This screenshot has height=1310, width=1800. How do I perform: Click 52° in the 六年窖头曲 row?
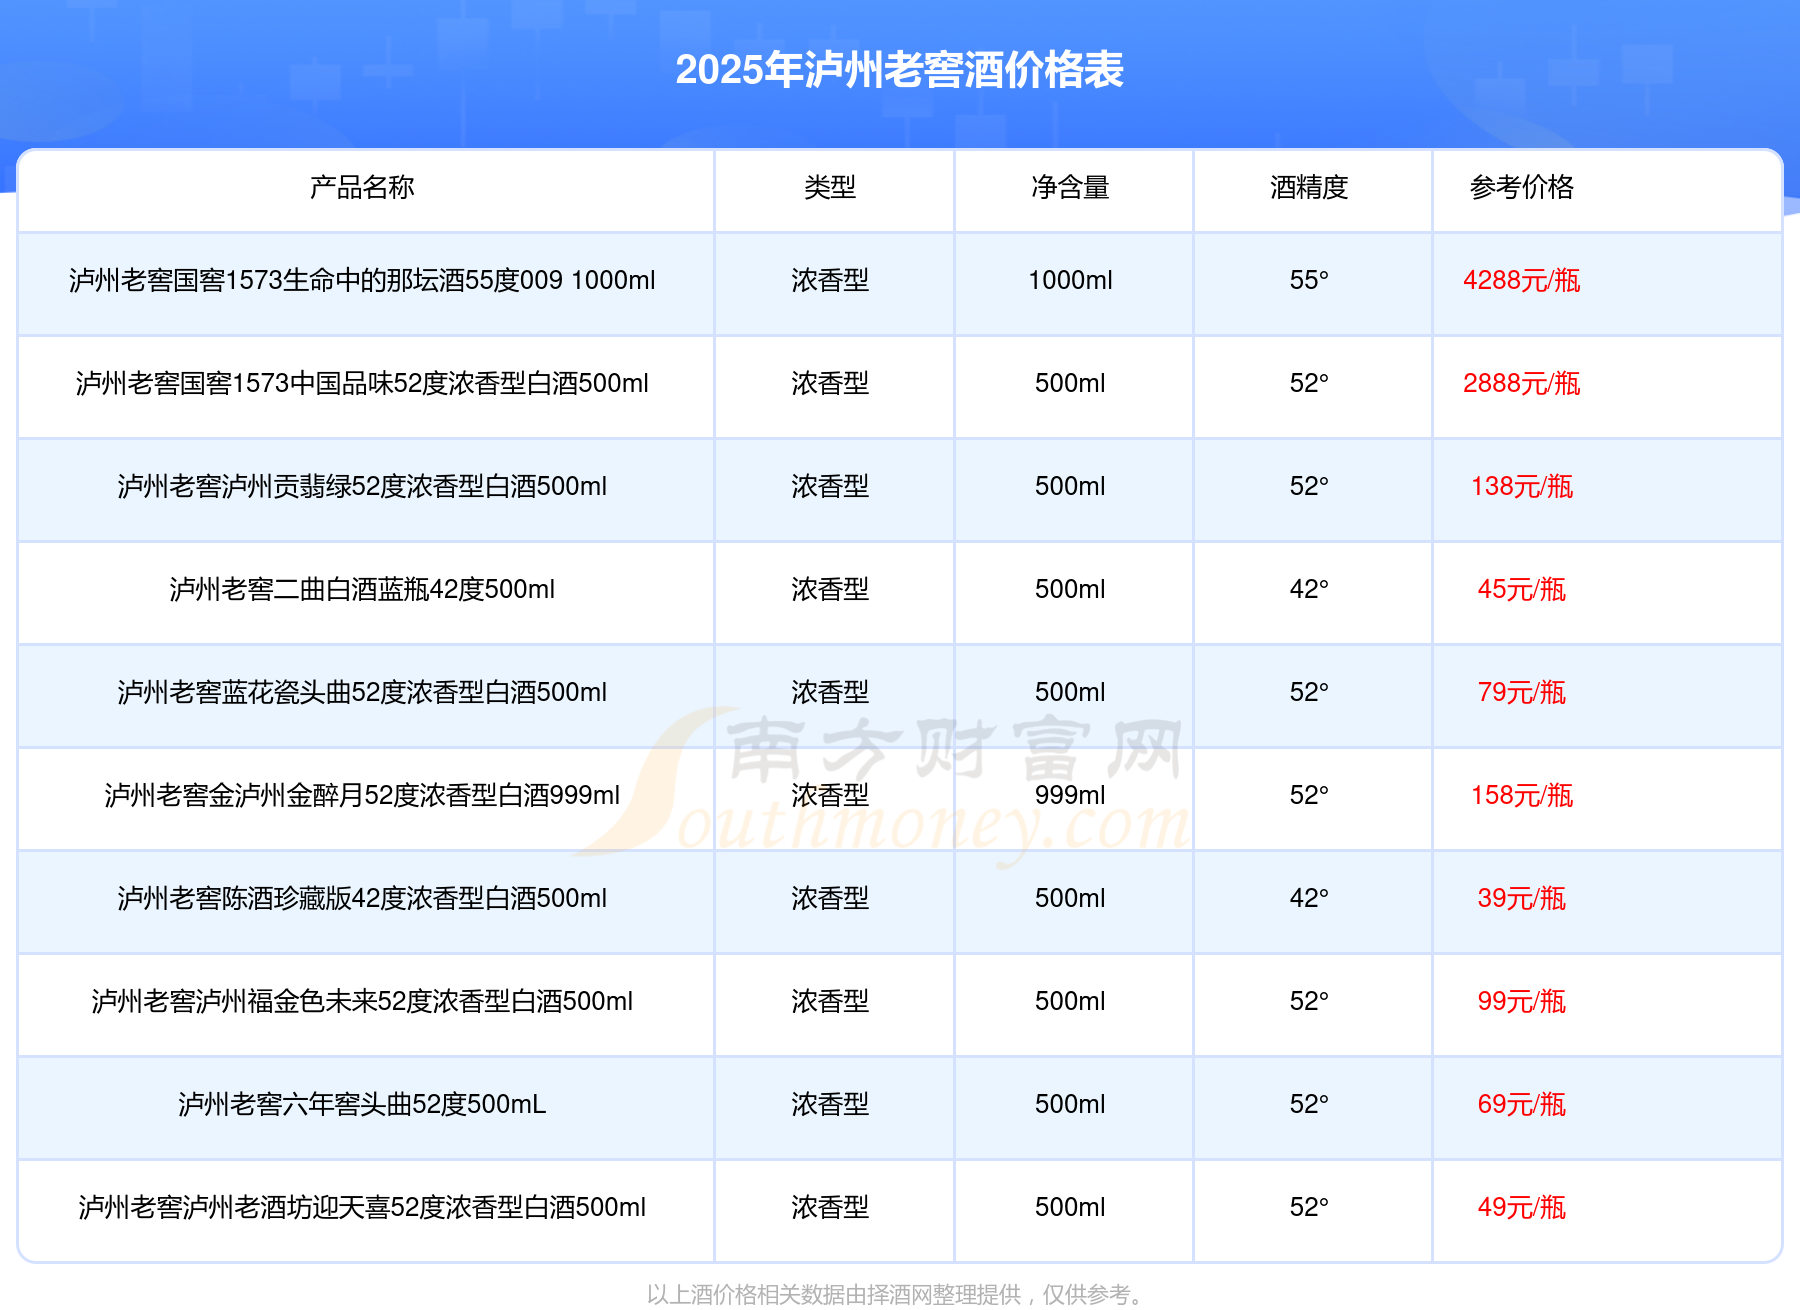[1309, 1104]
